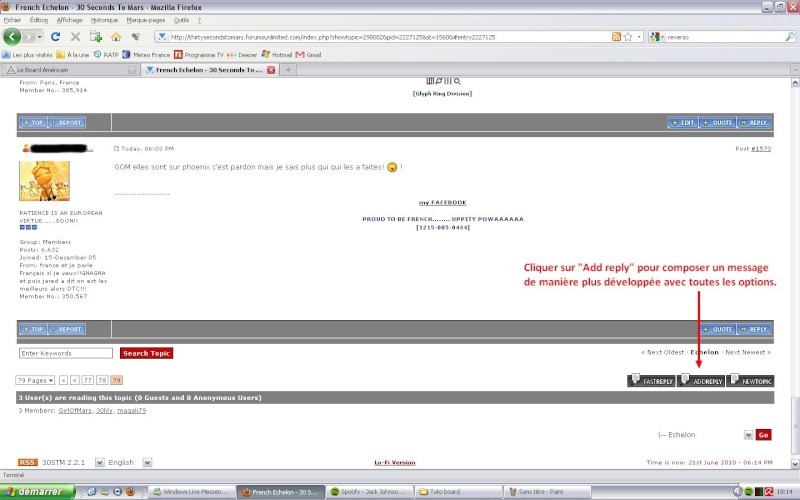Open the Historique menu

click(104, 20)
